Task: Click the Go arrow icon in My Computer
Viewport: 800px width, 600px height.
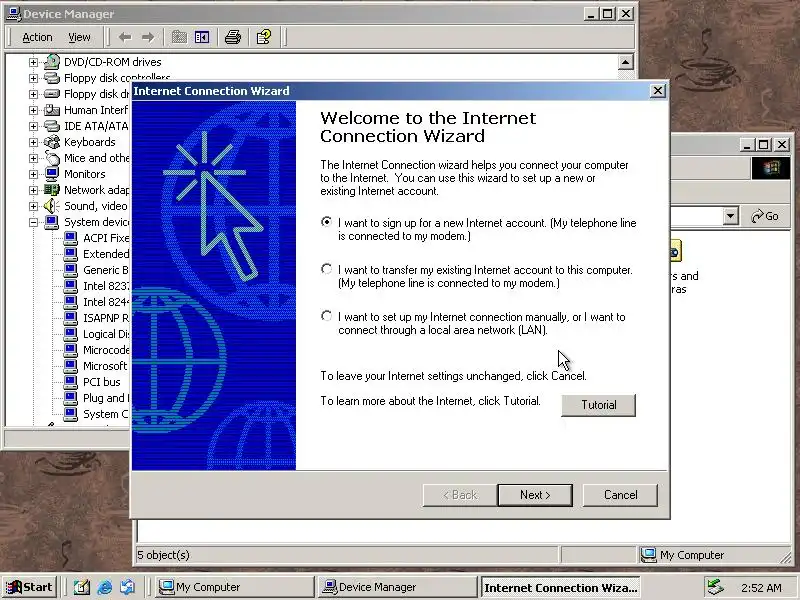Action: [757, 216]
